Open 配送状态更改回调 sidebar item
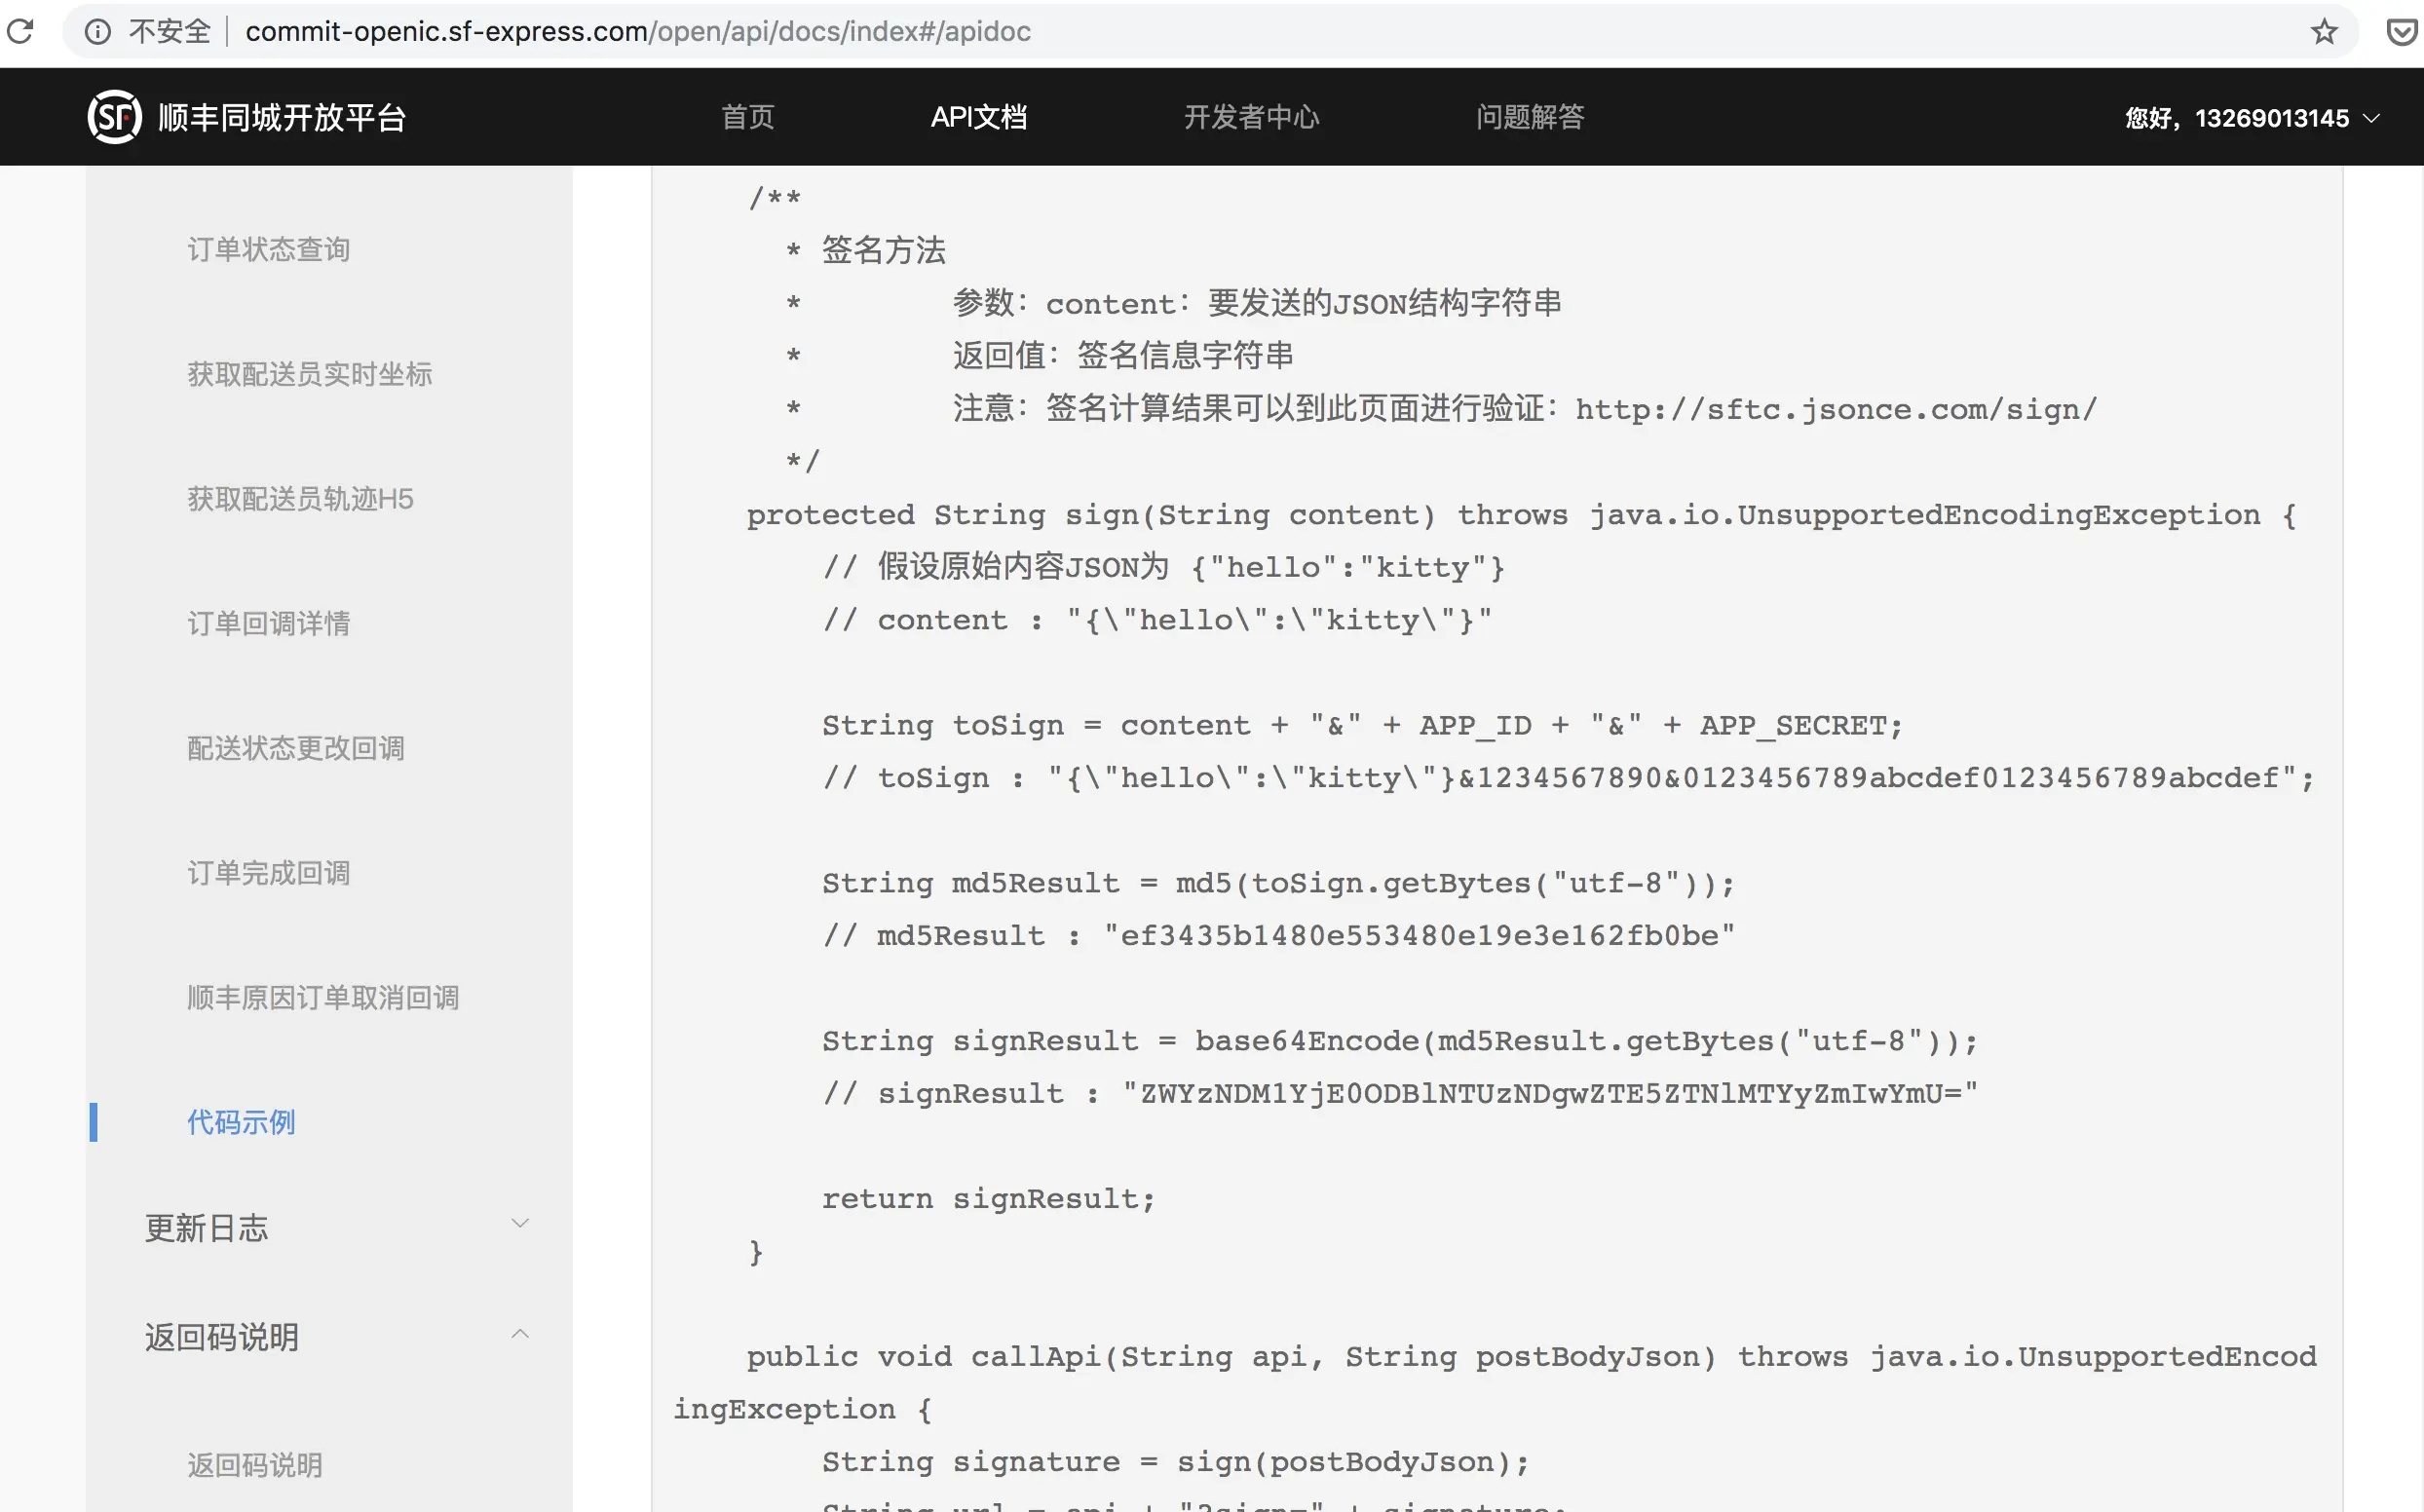The image size is (2424, 1512). (296, 748)
